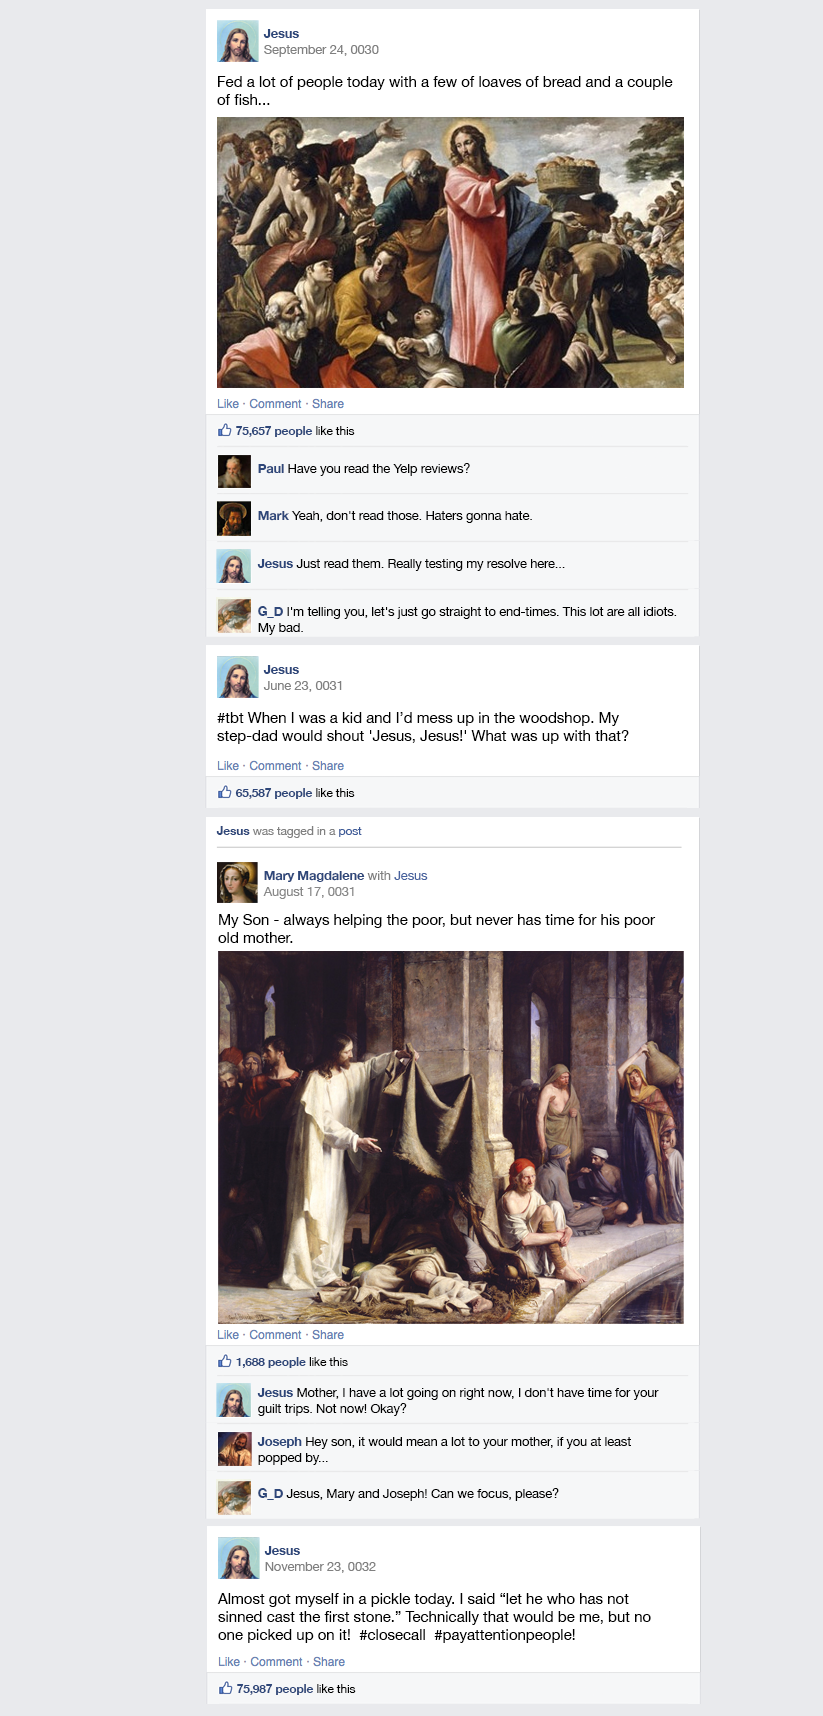
Task: Open the tagged 'post' link
Action: 350,831
